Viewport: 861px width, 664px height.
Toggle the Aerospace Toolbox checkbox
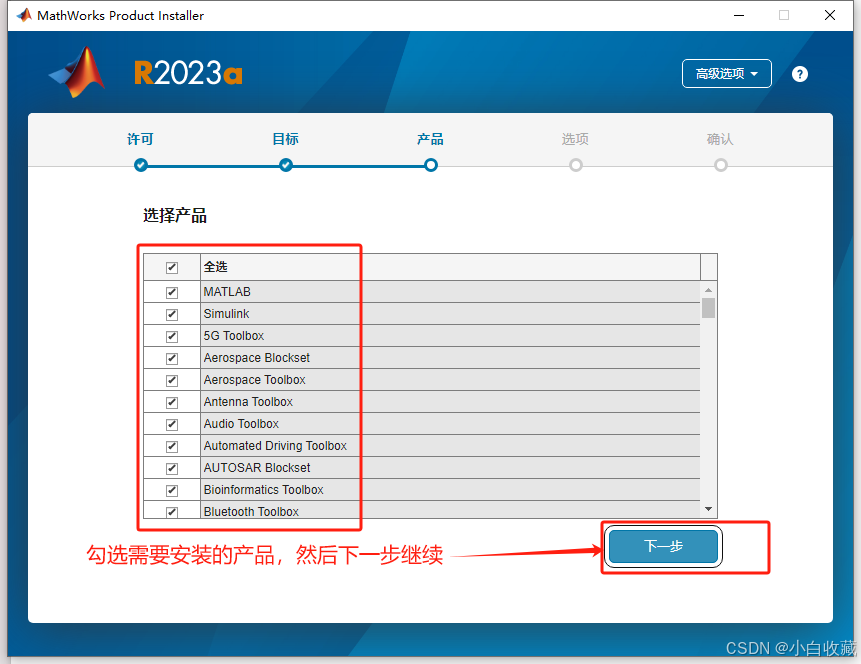coord(172,380)
